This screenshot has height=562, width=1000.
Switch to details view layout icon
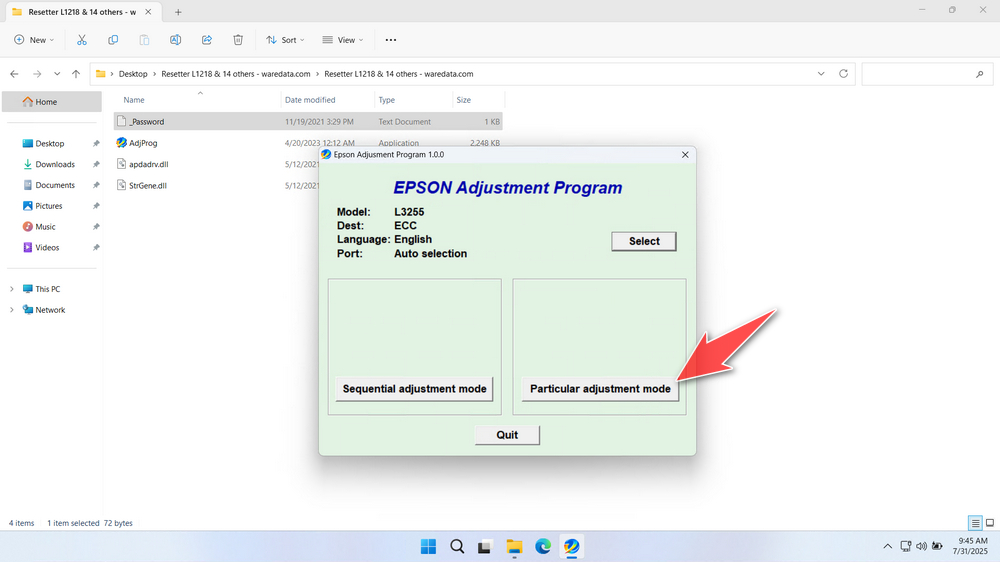975,523
